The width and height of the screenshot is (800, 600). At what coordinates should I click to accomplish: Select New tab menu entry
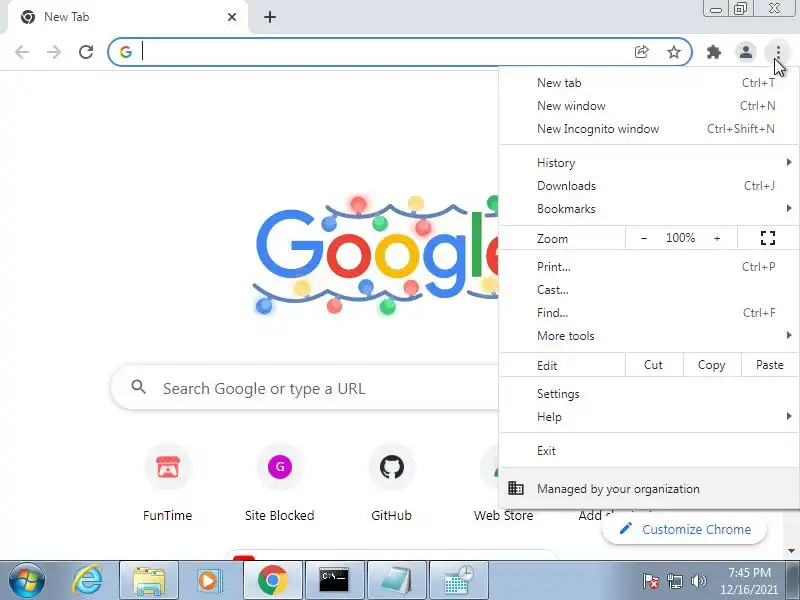(x=649, y=83)
